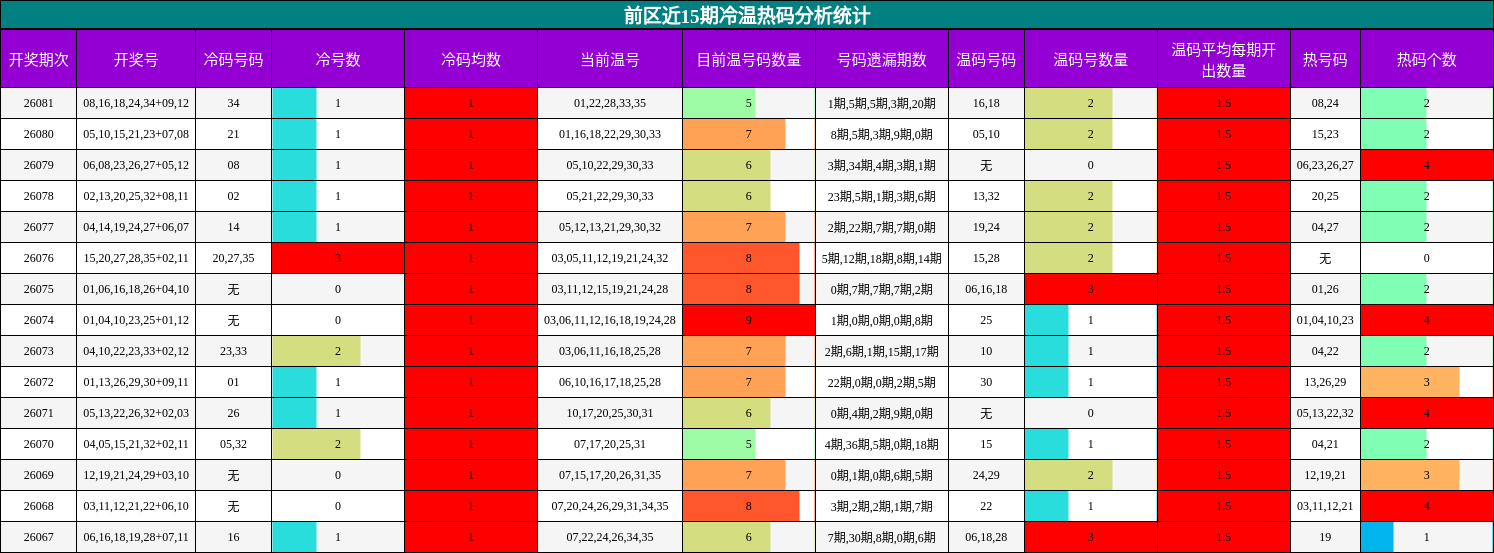The height and width of the screenshot is (553, 1494).
Task: Click the 当前温号 column header
Action: (610, 59)
